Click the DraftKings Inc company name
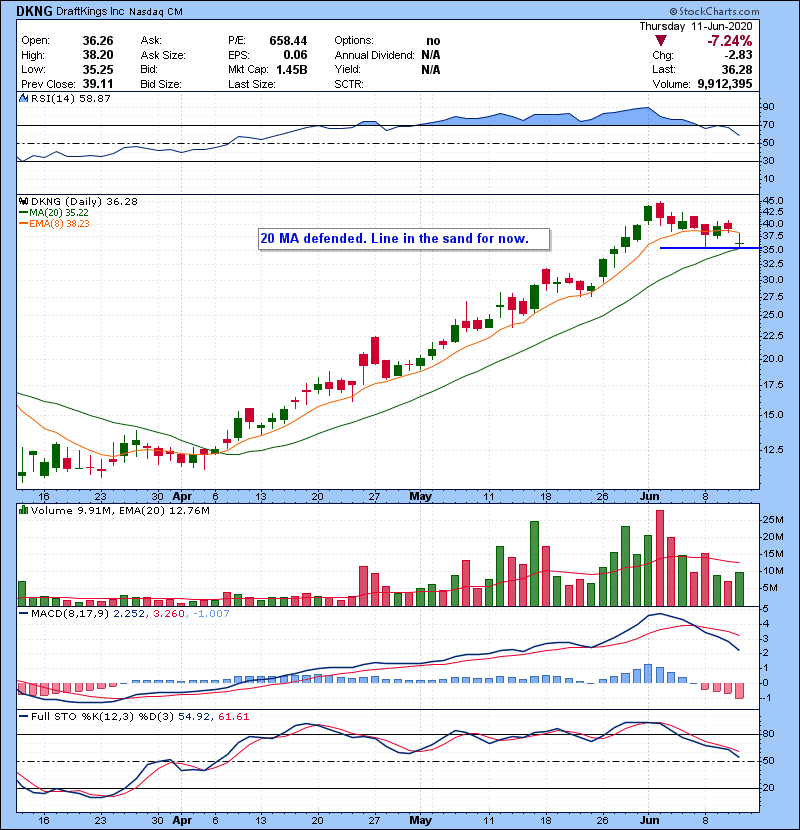The height and width of the screenshot is (830, 800). tap(90, 11)
